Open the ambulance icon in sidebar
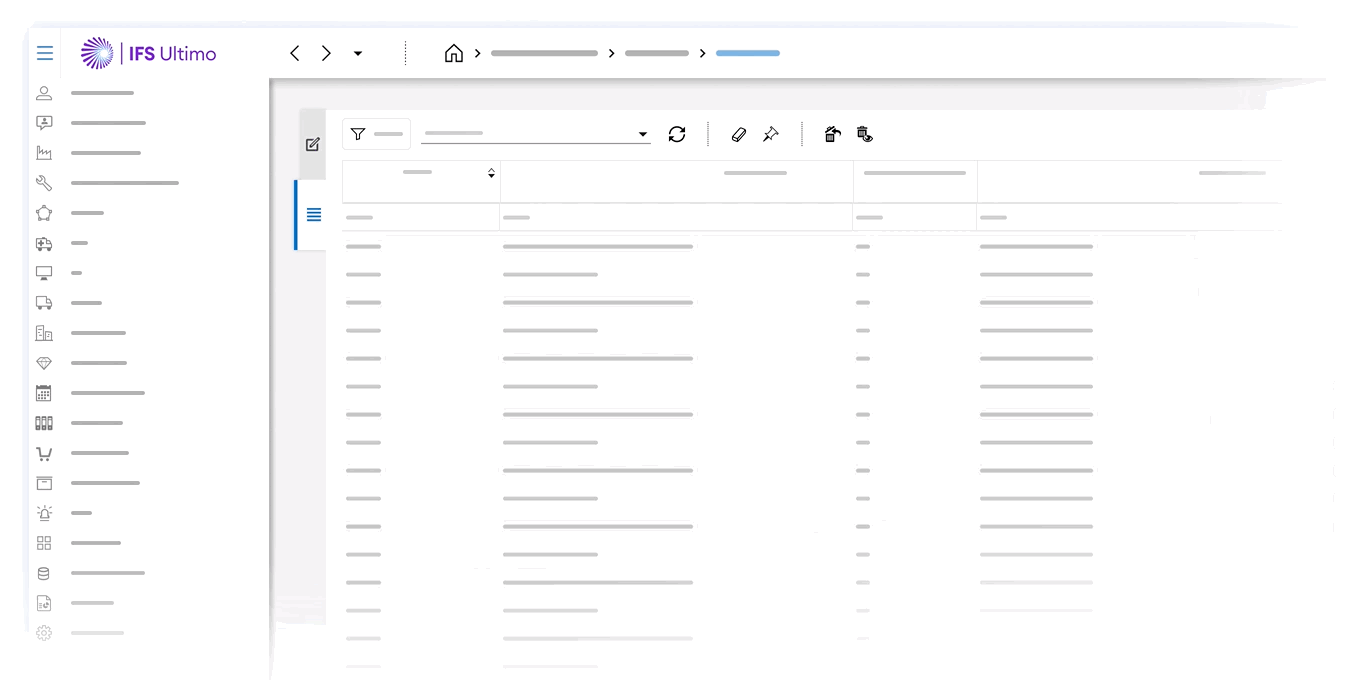The height and width of the screenshot is (700, 1350). (x=44, y=243)
